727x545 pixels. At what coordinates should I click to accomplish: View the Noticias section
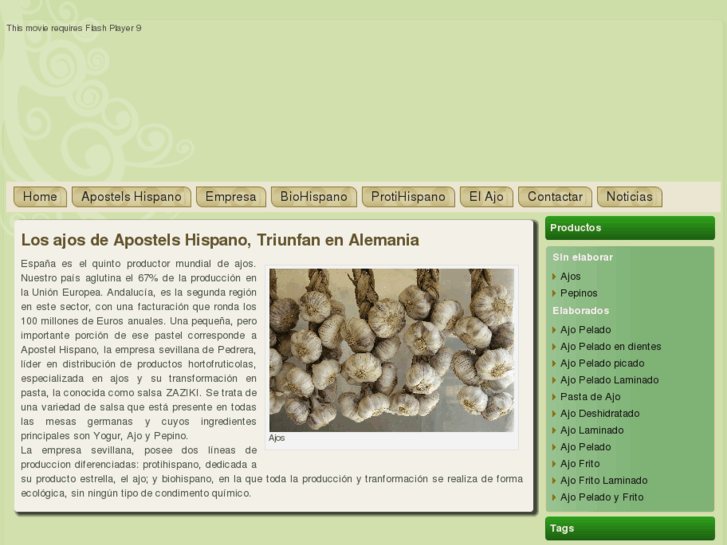click(x=629, y=197)
